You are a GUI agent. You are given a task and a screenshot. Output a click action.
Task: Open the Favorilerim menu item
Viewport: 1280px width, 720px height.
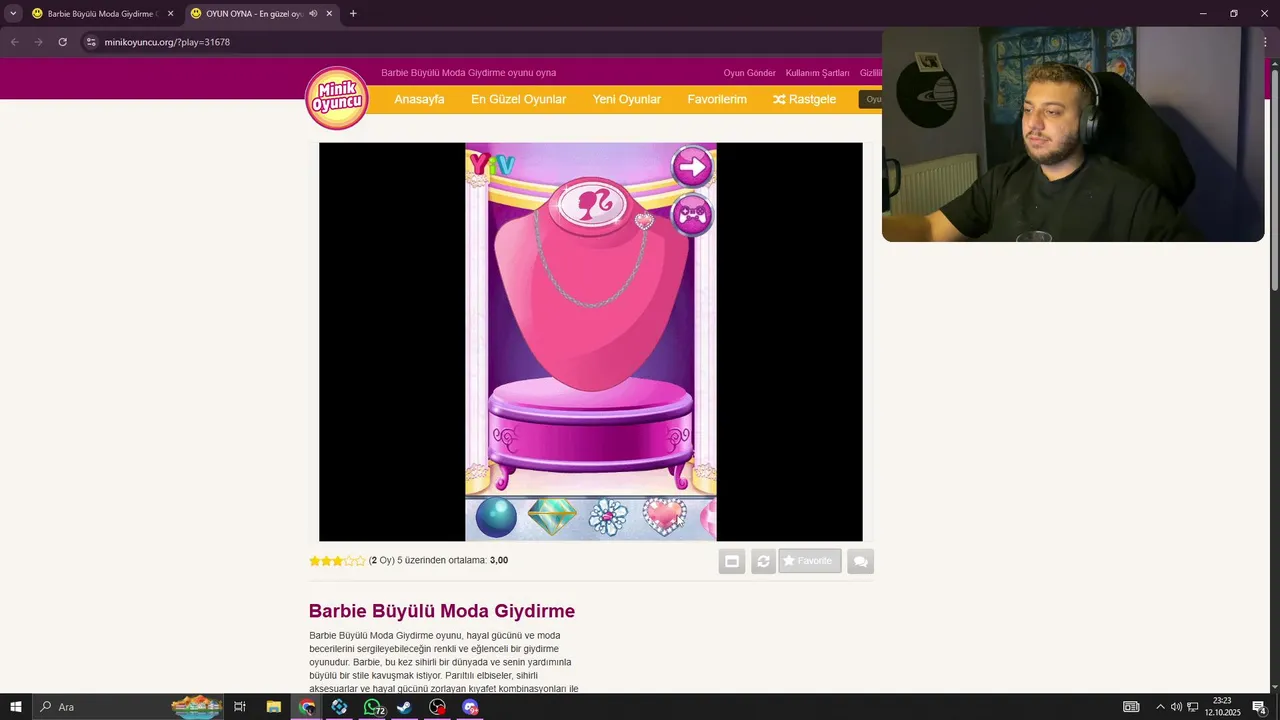click(717, 99)
